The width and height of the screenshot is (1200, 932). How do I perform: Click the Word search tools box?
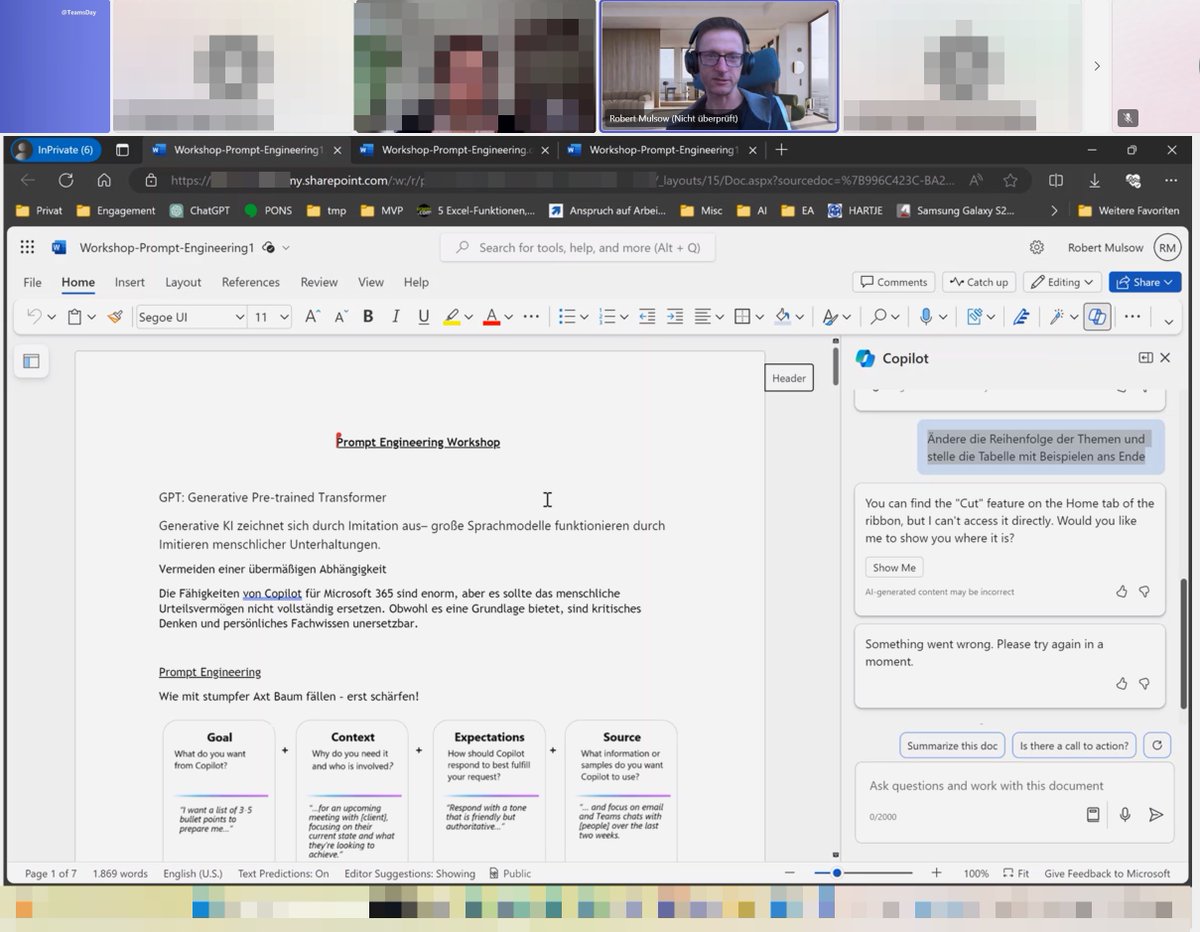[x=577, y=247]
